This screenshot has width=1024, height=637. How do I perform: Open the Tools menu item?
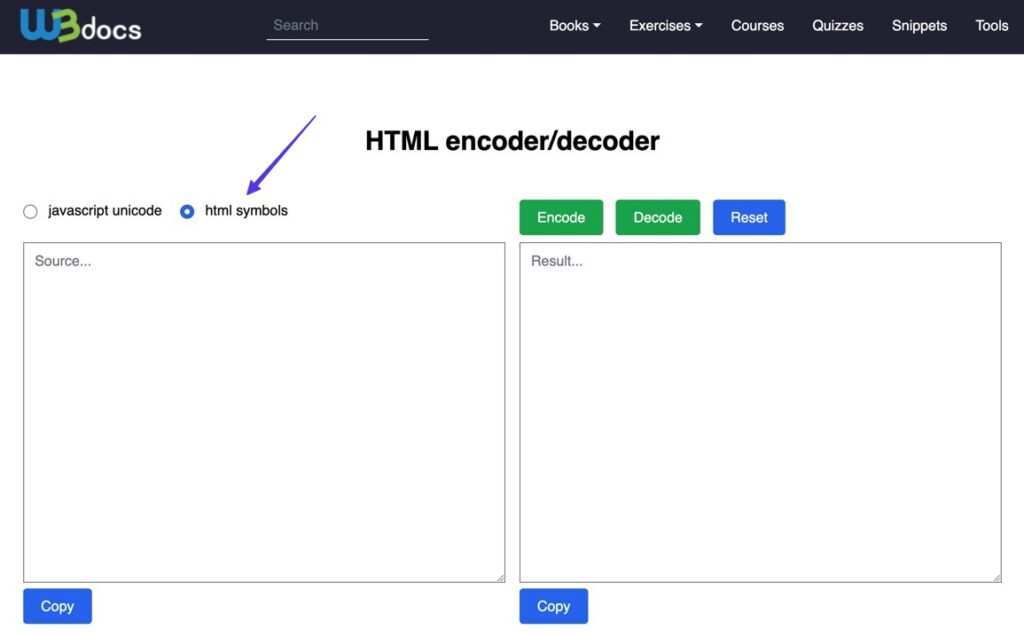tap(991, 26)
